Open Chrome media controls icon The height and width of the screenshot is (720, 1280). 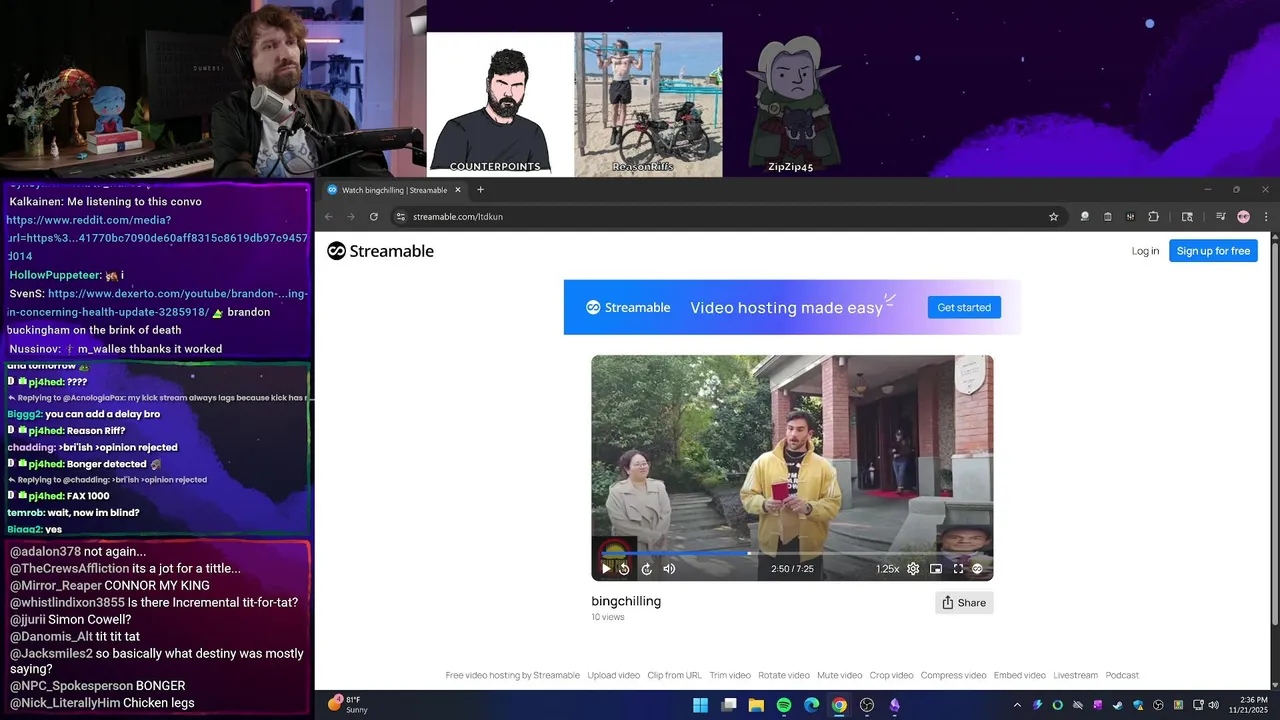[1219, 217]
